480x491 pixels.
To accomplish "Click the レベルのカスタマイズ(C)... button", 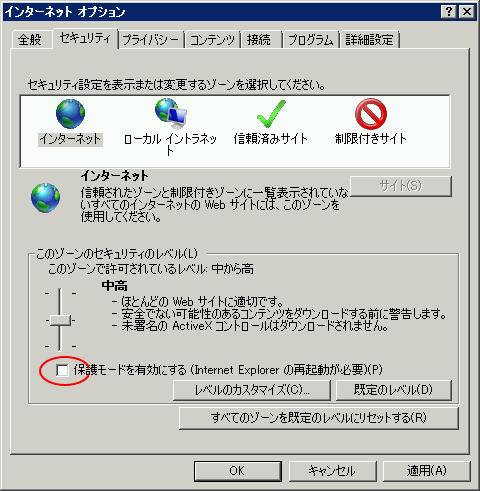I will (x=252, y=390).
